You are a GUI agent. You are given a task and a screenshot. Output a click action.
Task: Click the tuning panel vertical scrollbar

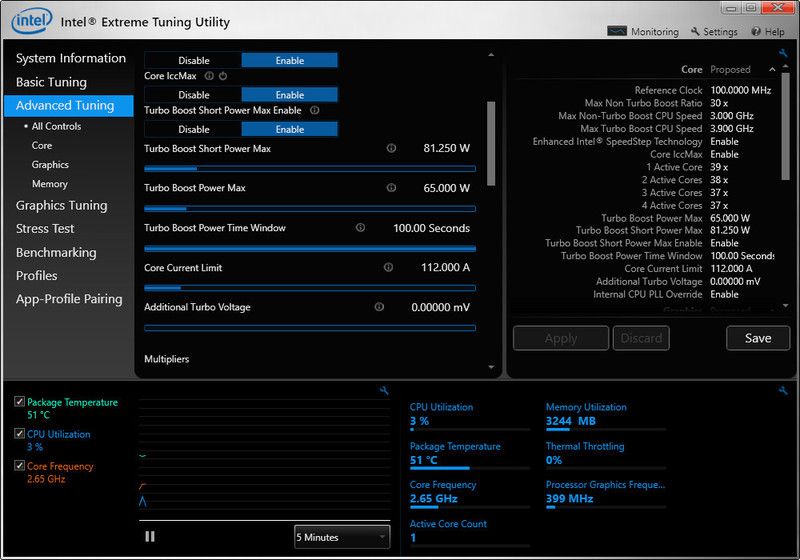(491, 144)
